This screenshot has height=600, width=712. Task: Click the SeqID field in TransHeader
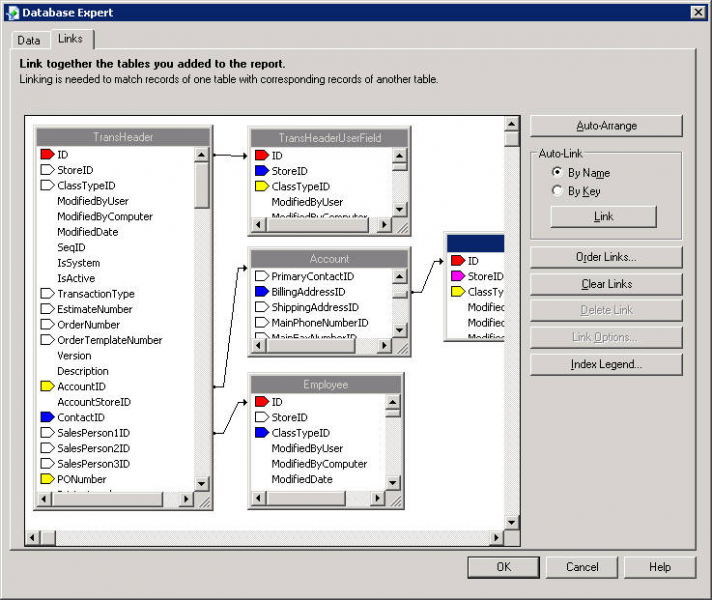(x=71, y=247)
